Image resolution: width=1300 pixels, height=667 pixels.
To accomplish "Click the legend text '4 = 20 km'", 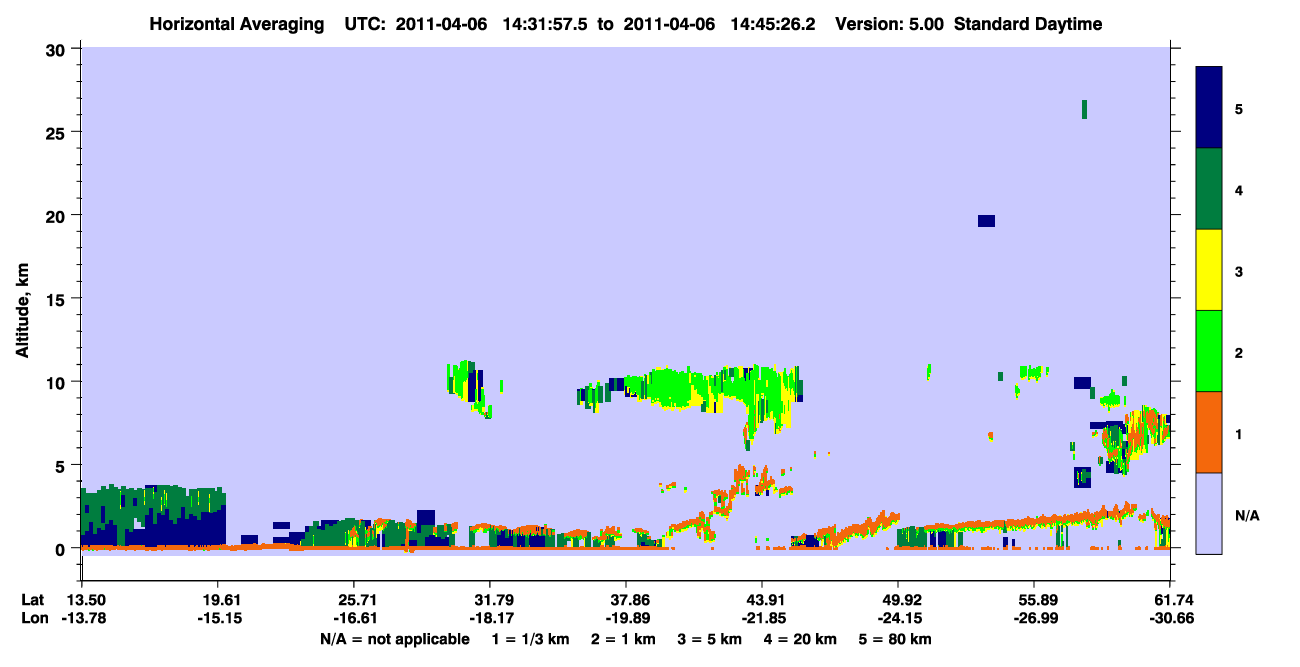I will [801, 639].
